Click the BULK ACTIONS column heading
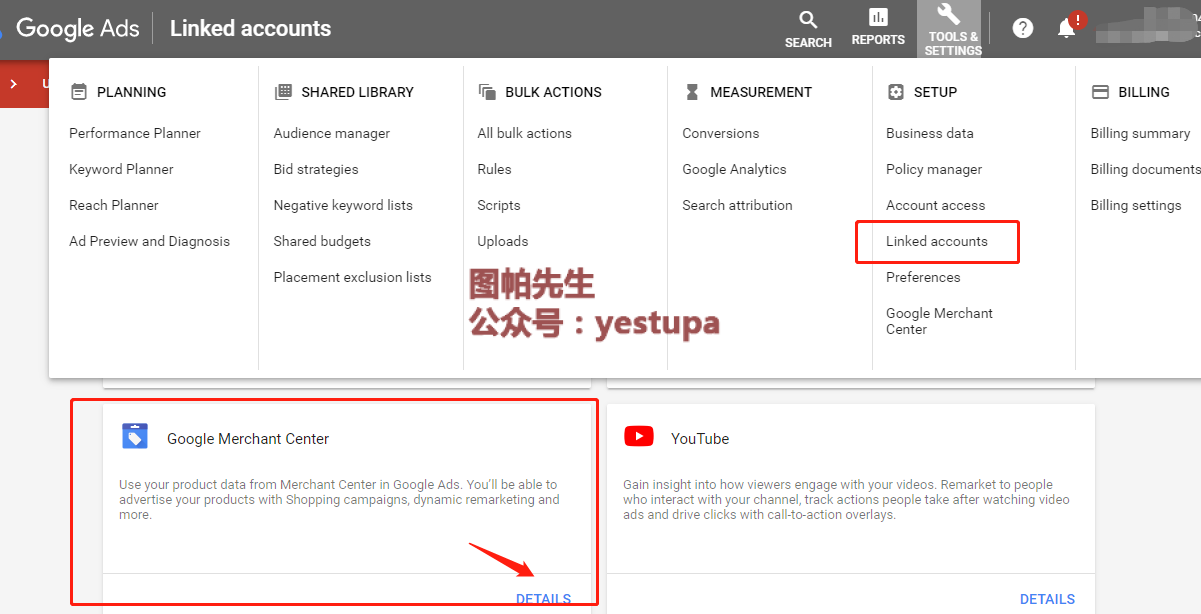 553,92
